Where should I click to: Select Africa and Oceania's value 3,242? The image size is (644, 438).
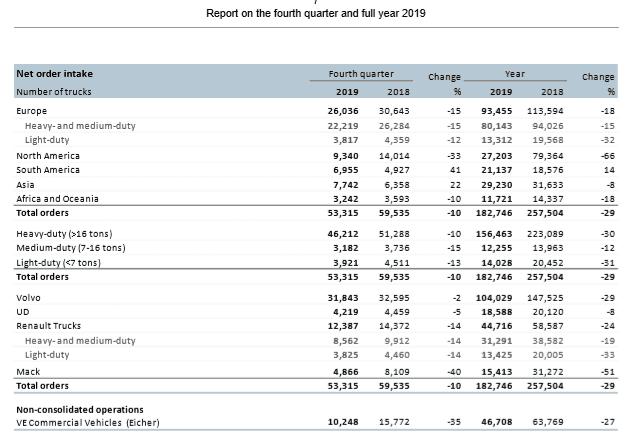tap(346, 199)
